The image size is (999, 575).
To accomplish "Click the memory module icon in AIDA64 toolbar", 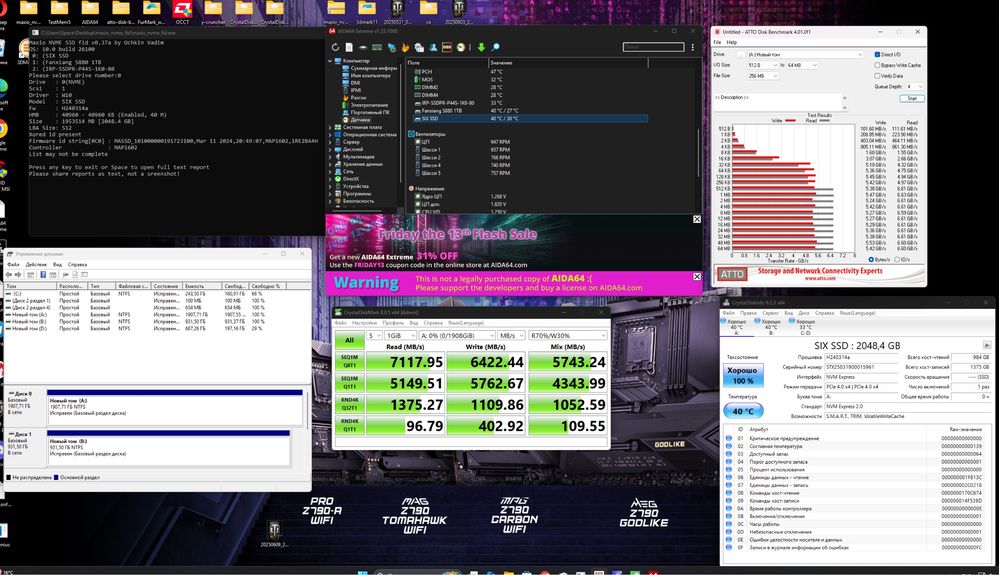I will (x=377, y=47).
